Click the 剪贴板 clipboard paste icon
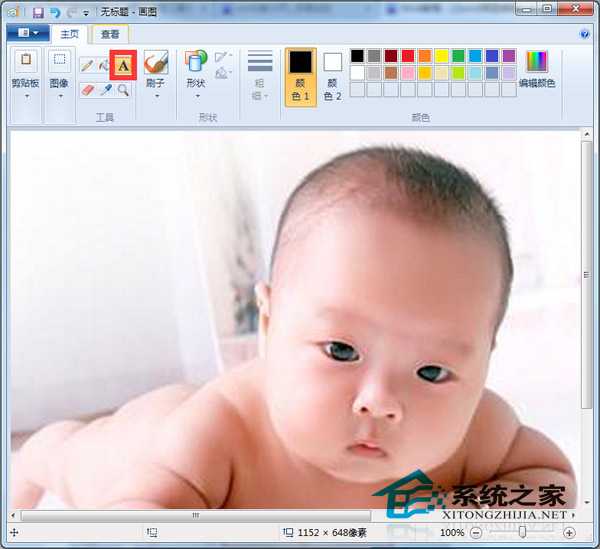The height and width of the screenshot is (549, 600). click(x=26, y=60)
